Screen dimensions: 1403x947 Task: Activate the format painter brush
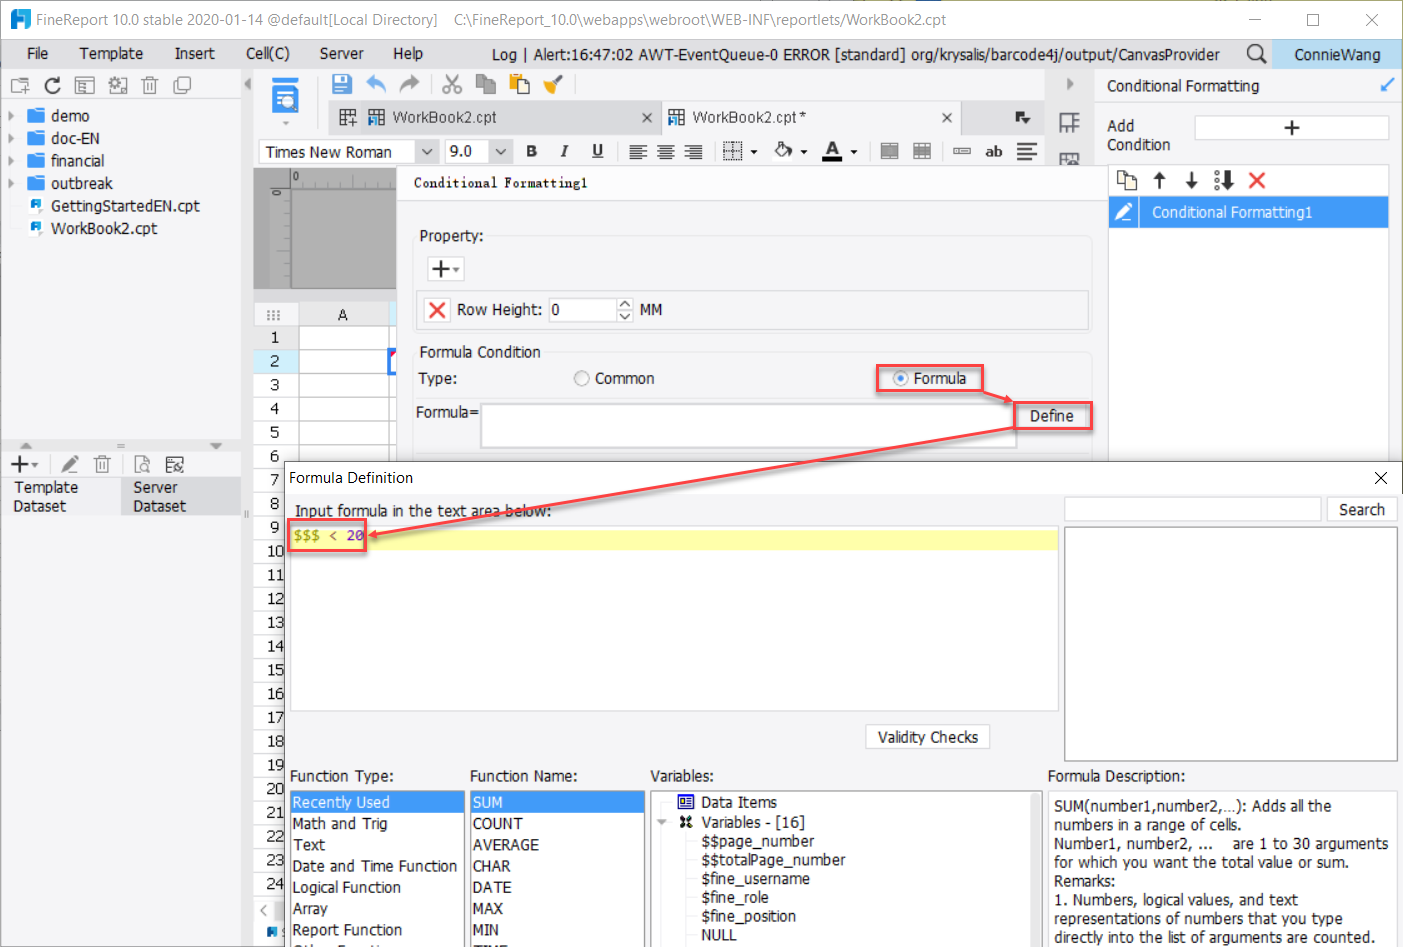[x=553, y=84]
